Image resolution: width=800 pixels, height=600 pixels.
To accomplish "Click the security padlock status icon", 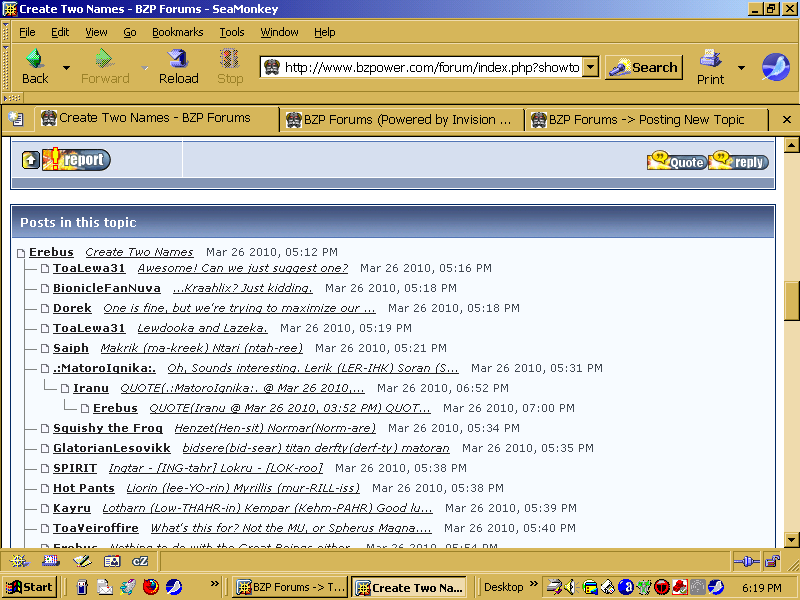I will click(772, 562).
